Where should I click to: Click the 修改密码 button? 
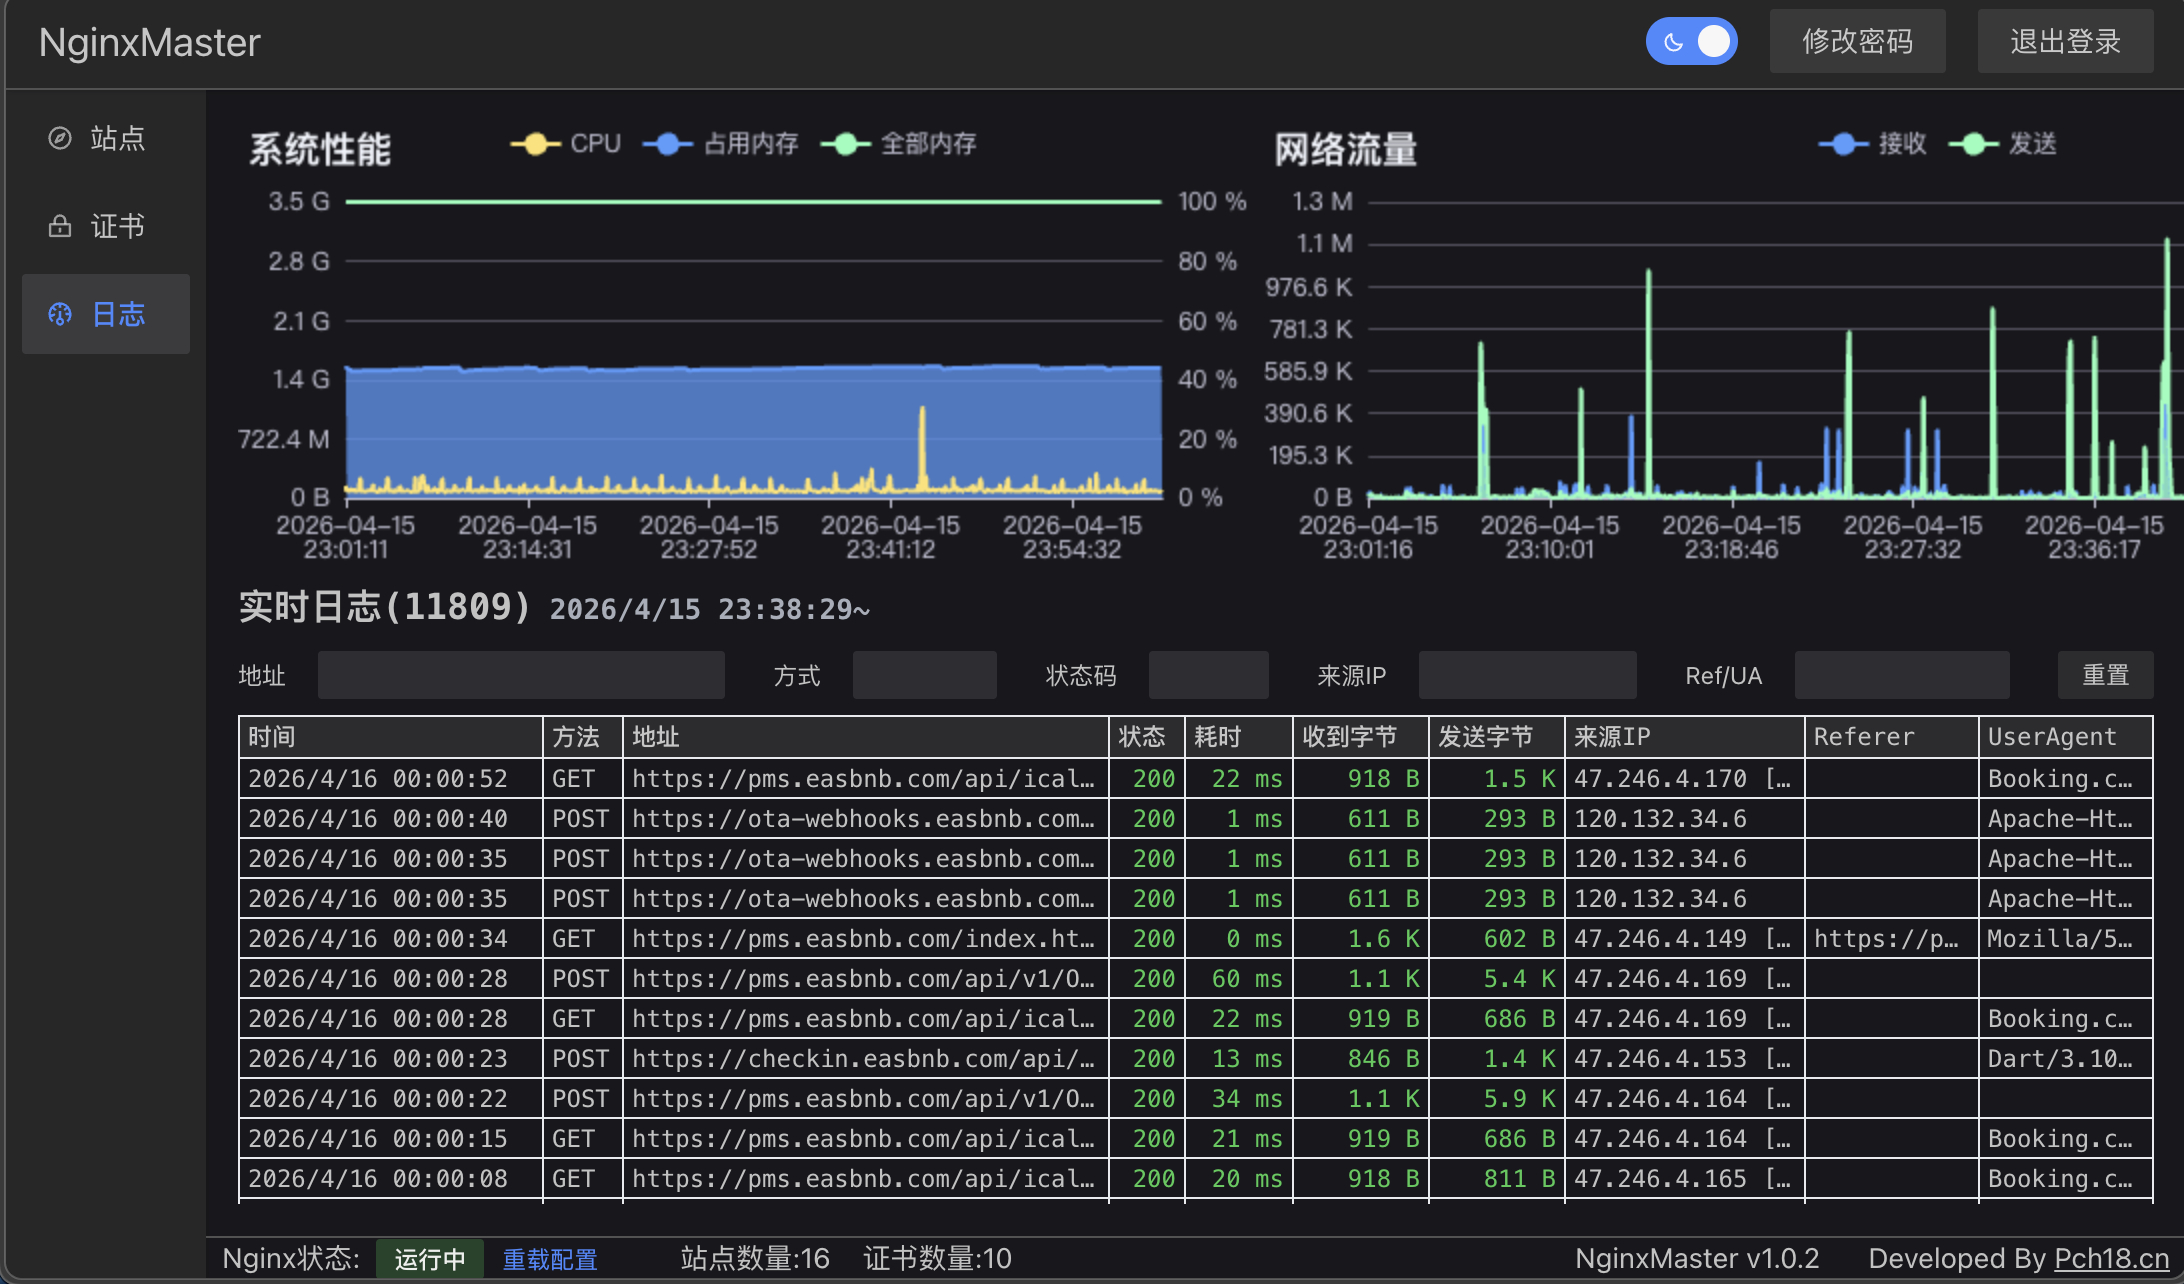pos(1857,42)
